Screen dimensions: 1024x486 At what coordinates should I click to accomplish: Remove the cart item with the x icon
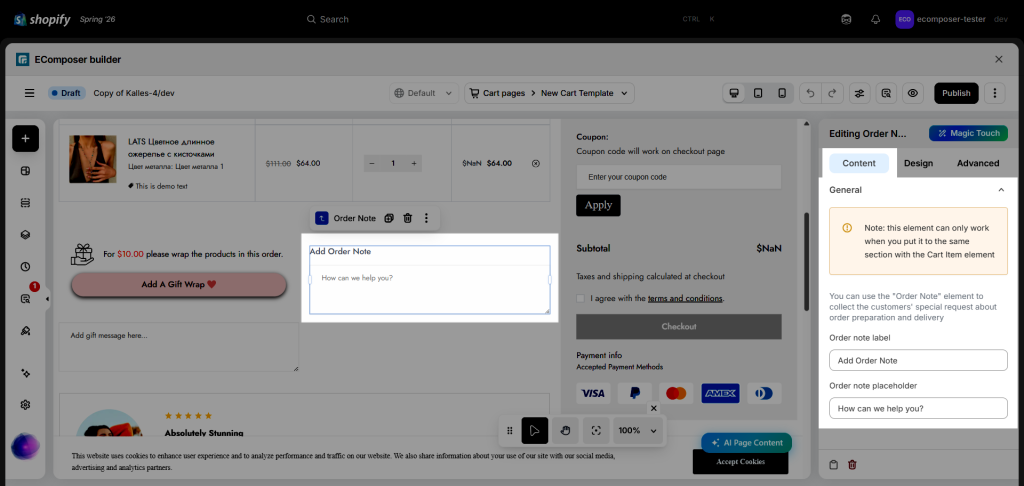pos(536,163)
